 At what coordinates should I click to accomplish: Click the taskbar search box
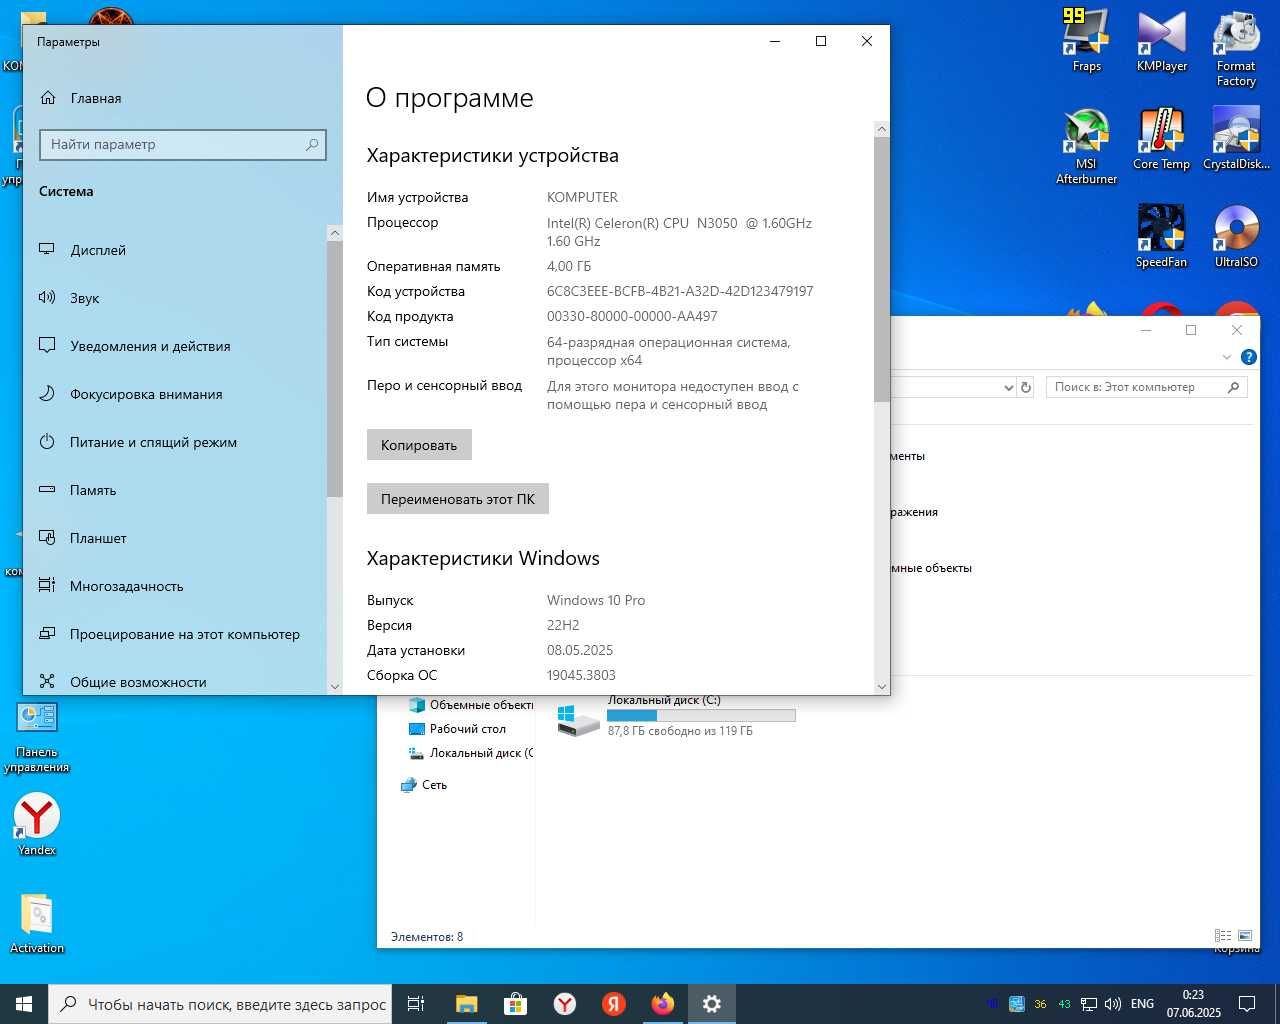tap(219, 1004)
